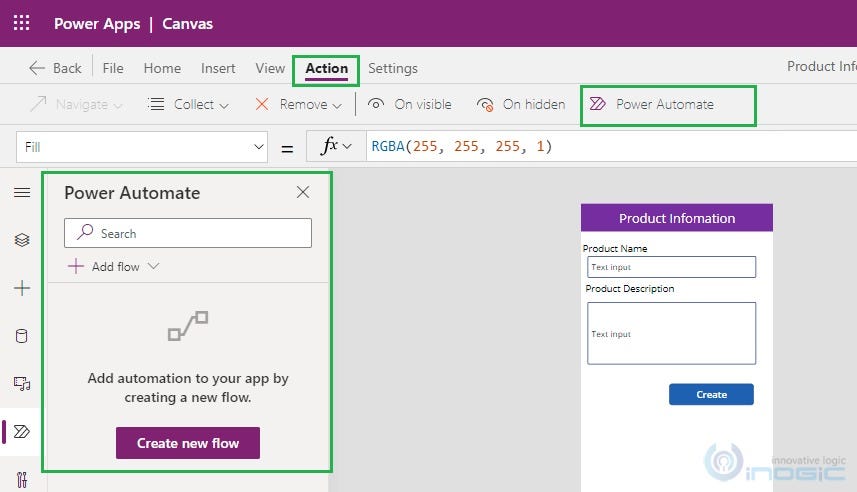The height and width of the screenshot is (492, 857).
Task: Expand the fx formula options chevron
Action: 347,147
